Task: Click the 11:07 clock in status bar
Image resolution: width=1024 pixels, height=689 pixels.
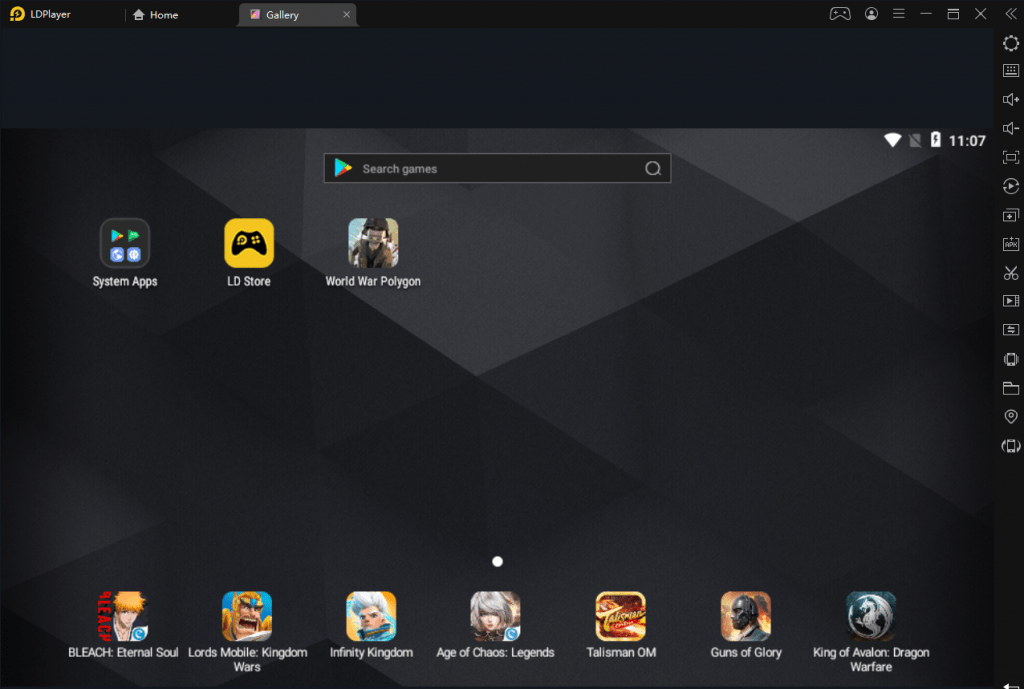Action: tap(967, 140)
